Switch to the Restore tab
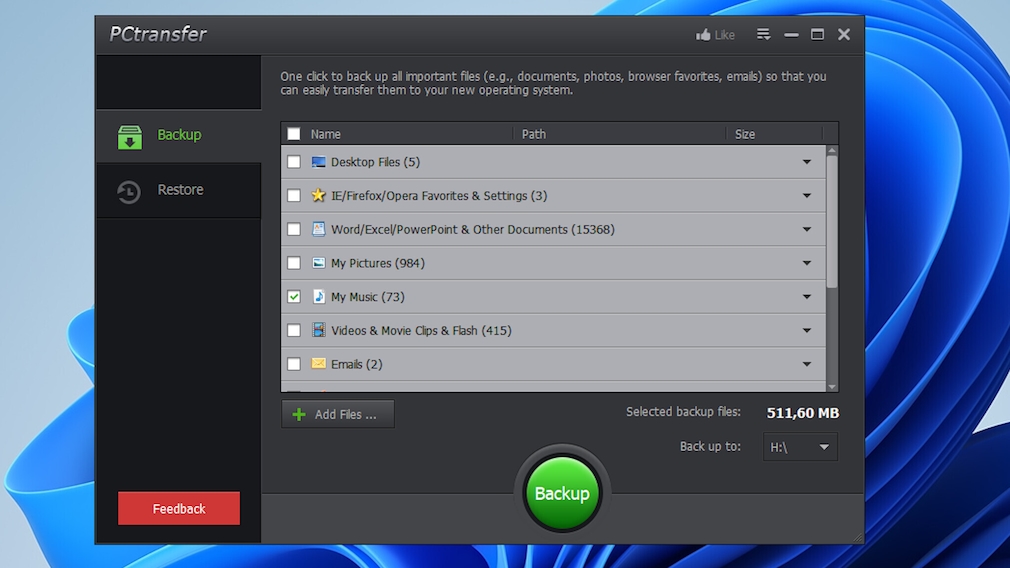This screenshot has width=1010, height=568. click(x=179, y=190)
